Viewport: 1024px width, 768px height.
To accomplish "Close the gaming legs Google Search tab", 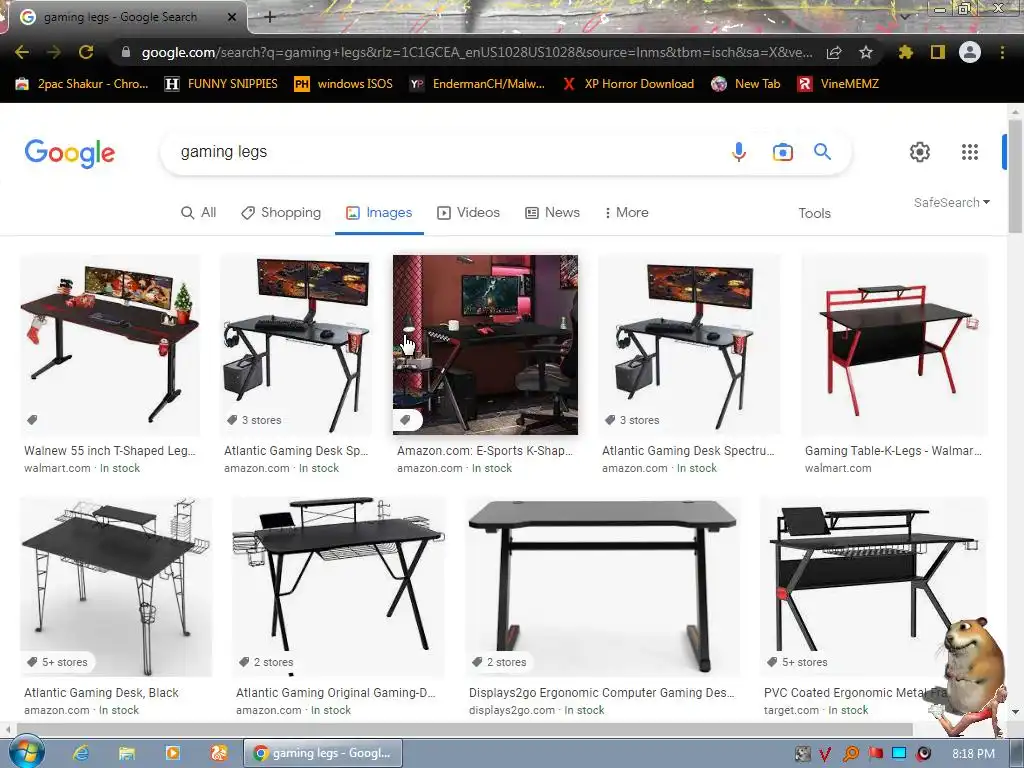I will point(231,17).
